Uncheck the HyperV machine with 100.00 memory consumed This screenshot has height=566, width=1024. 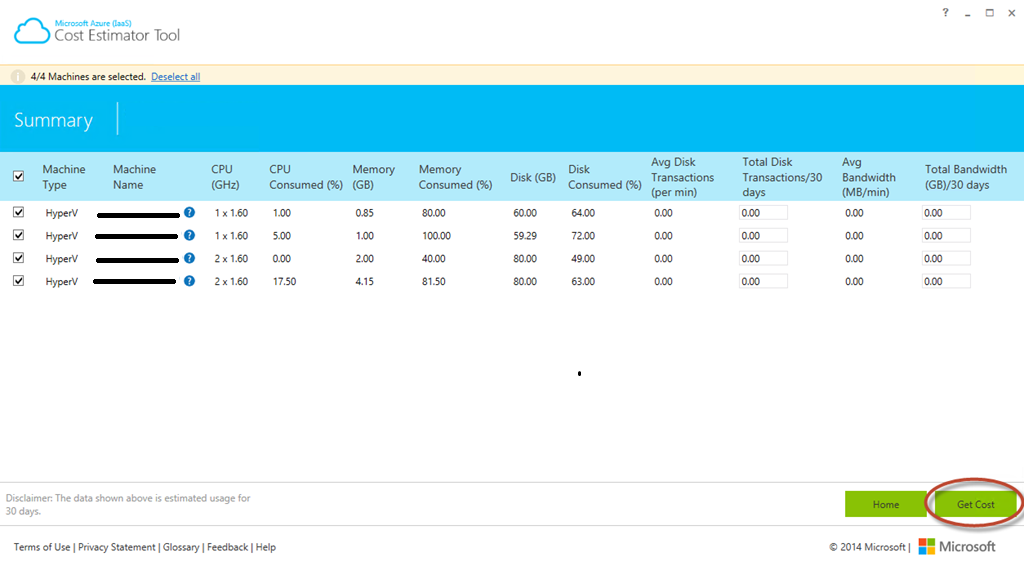18,235
